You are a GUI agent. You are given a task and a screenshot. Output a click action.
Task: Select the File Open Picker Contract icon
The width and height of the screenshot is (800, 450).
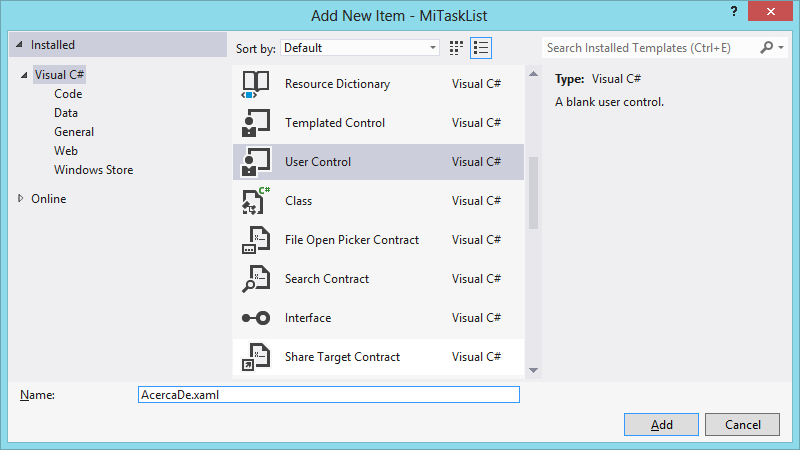(255, 240)
